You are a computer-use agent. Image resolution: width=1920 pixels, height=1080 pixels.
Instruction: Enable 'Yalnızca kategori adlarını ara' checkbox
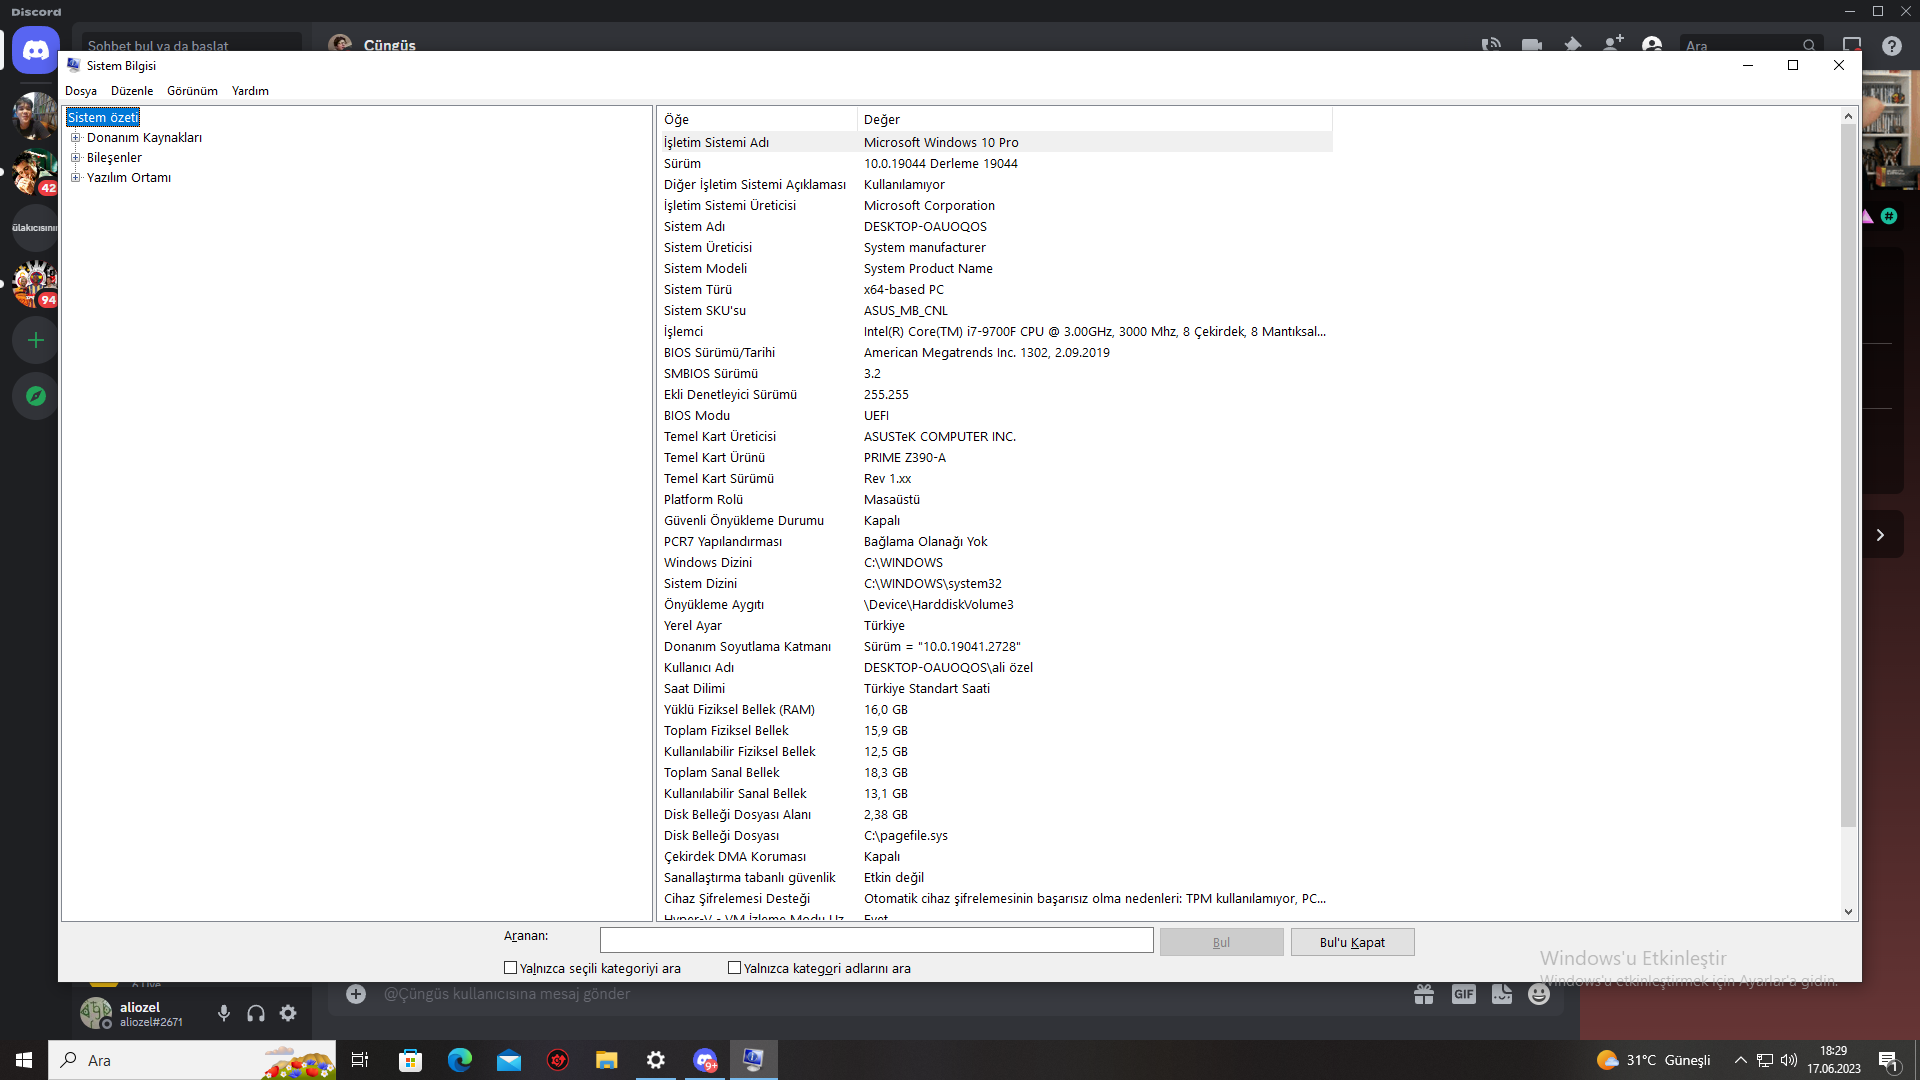(x=735, y=967)
